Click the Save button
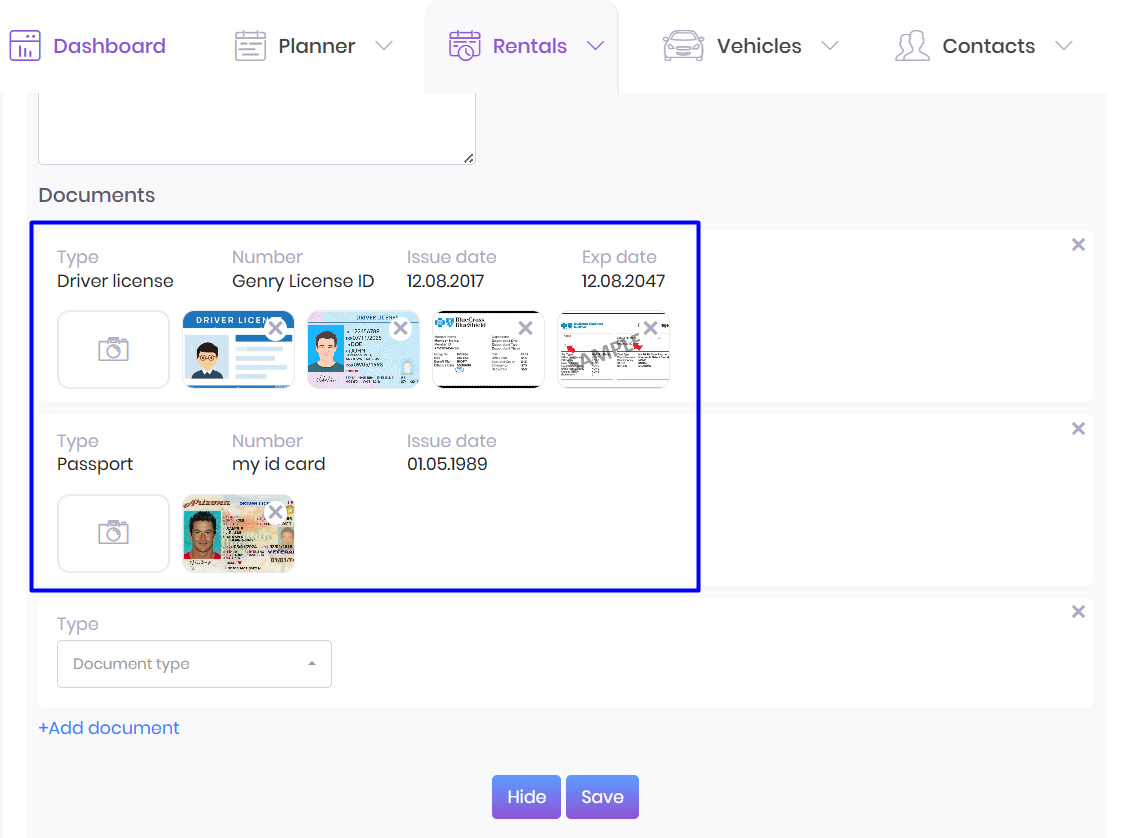Image resolution: width=1122 pixels, height=838 pixels. pos(602,797)
